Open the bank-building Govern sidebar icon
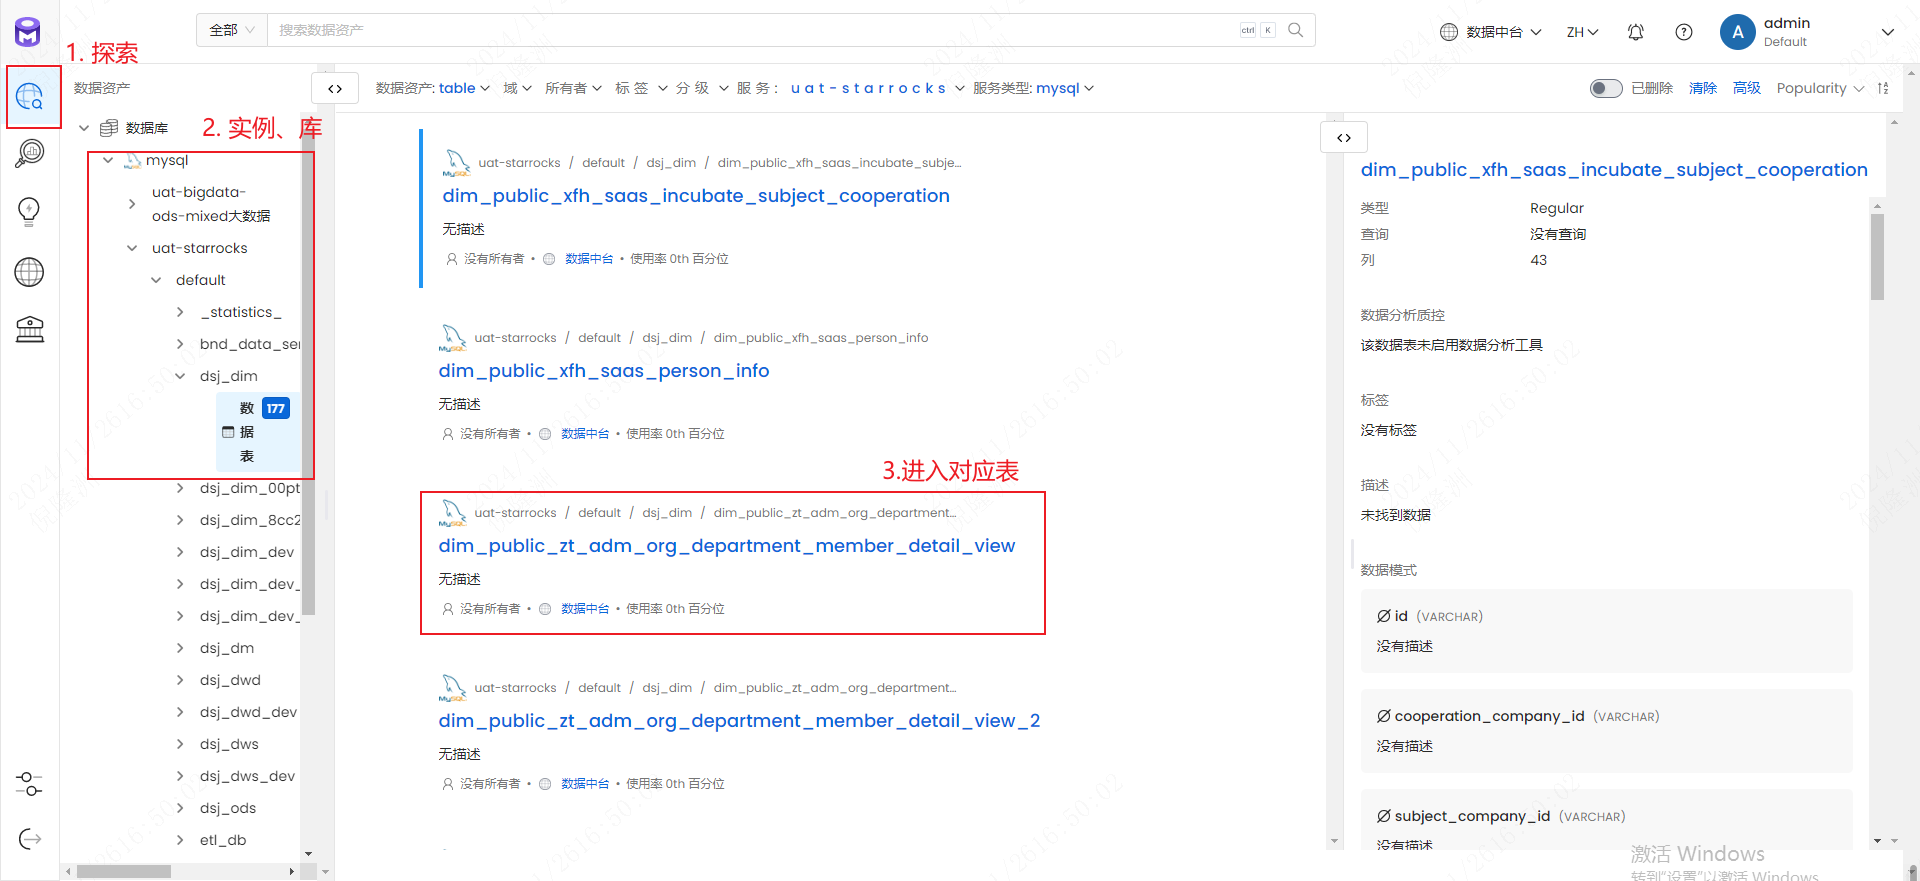 [30, 329]
